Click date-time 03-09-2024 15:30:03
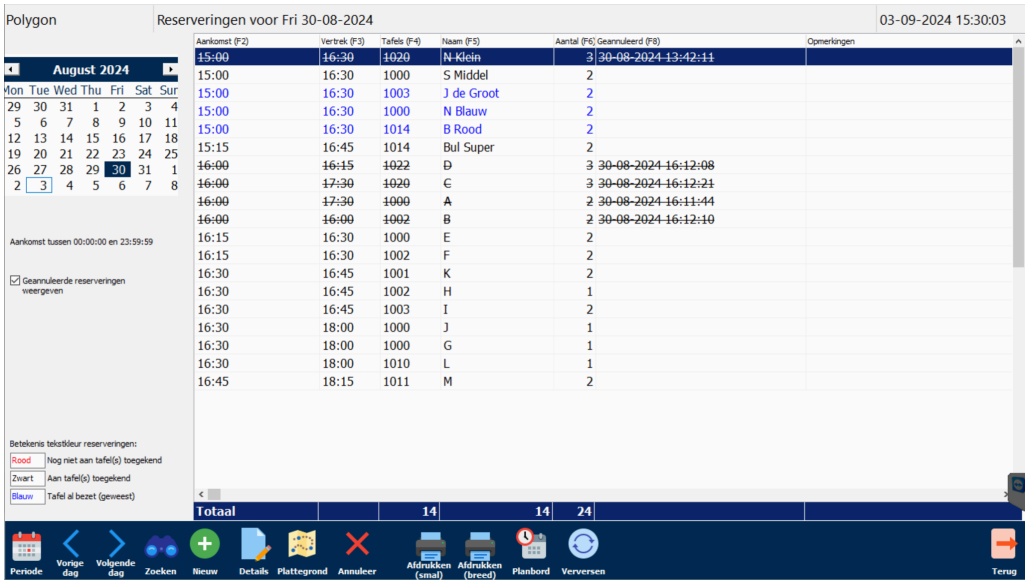Image resolution: width=1032 pixels, height=587 pixels. [x=942, y=20]
